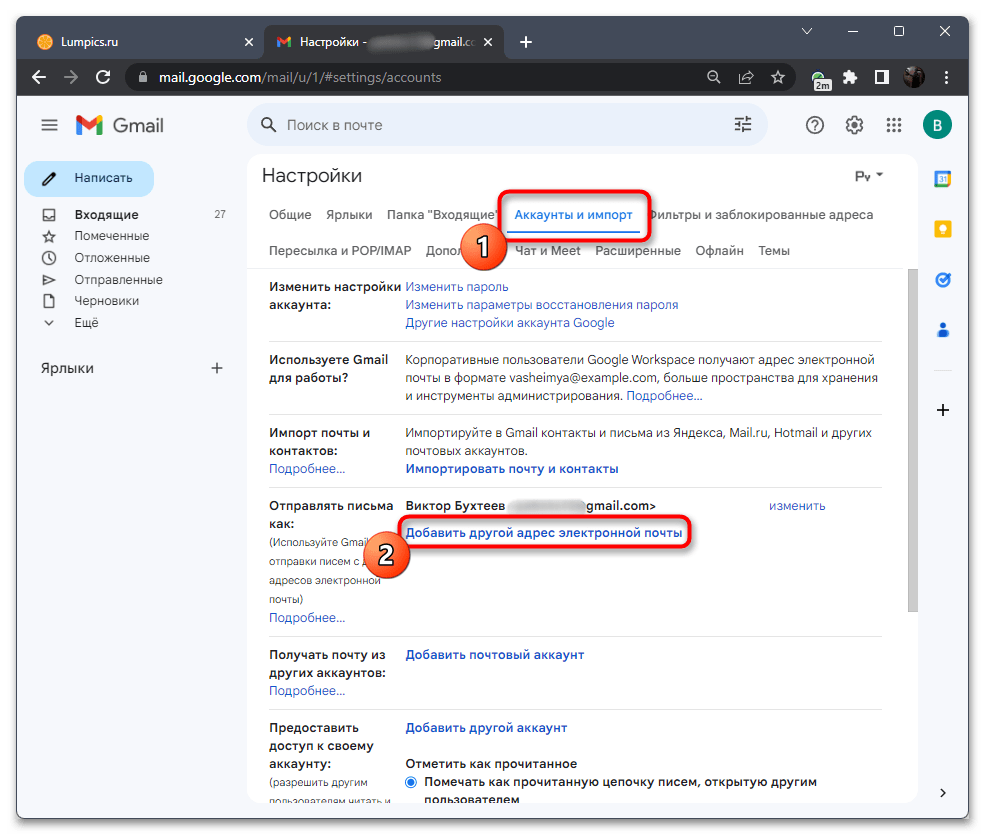Viewport: 985px width, 835px height.
Task: Bookmark this page with the star icon
Action: (777, 77)
